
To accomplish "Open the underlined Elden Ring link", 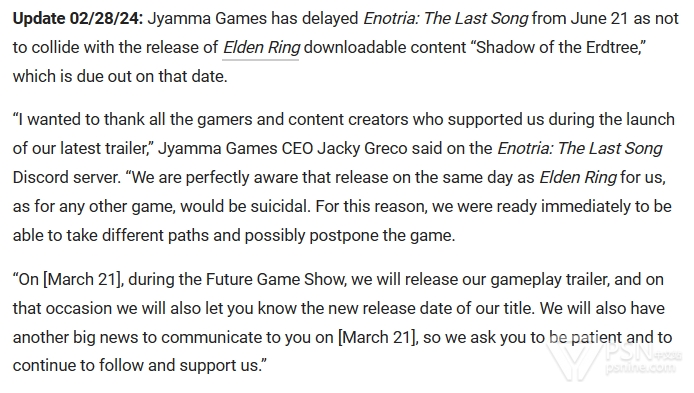I will [x=261, y=47].
